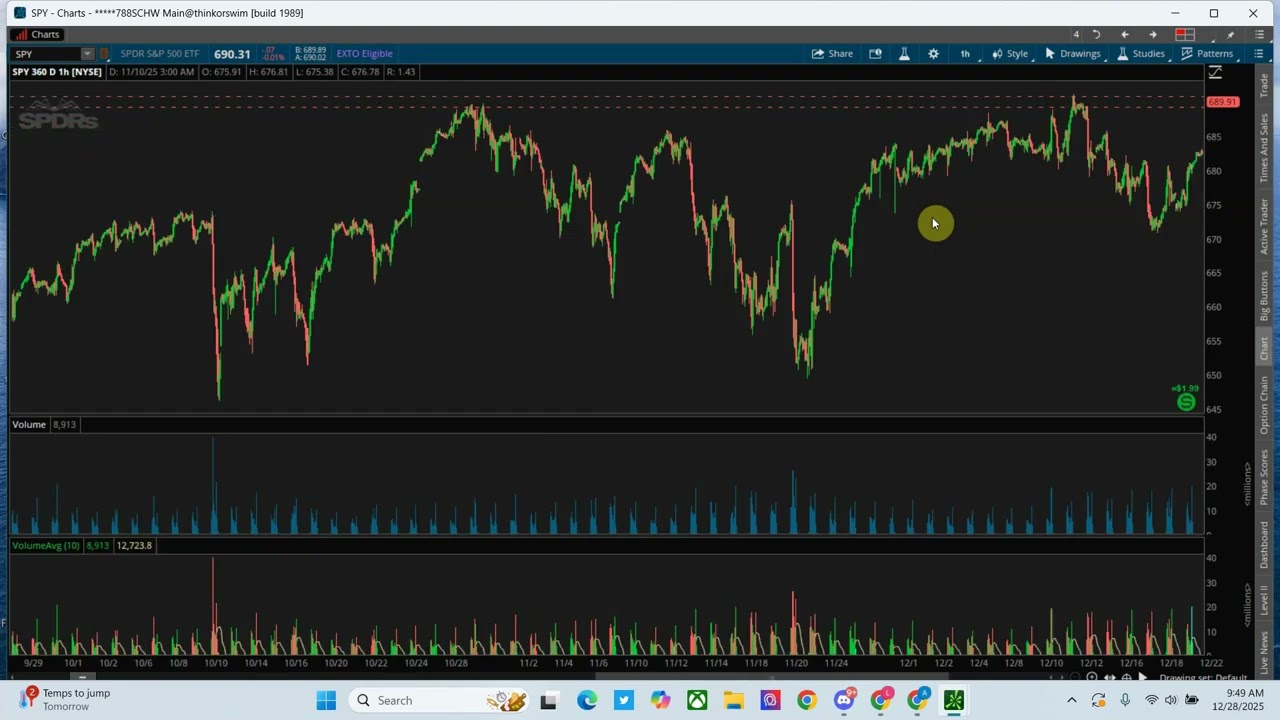Viewport: 1280px width, 720px height.
Task: Click the crosshair pan icon below chart
Action: [x=1126, y=678]
